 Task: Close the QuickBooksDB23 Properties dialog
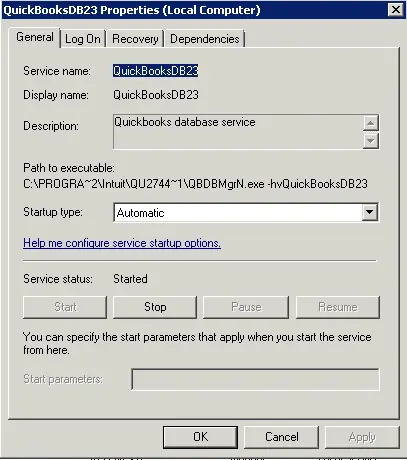point(396,10)
